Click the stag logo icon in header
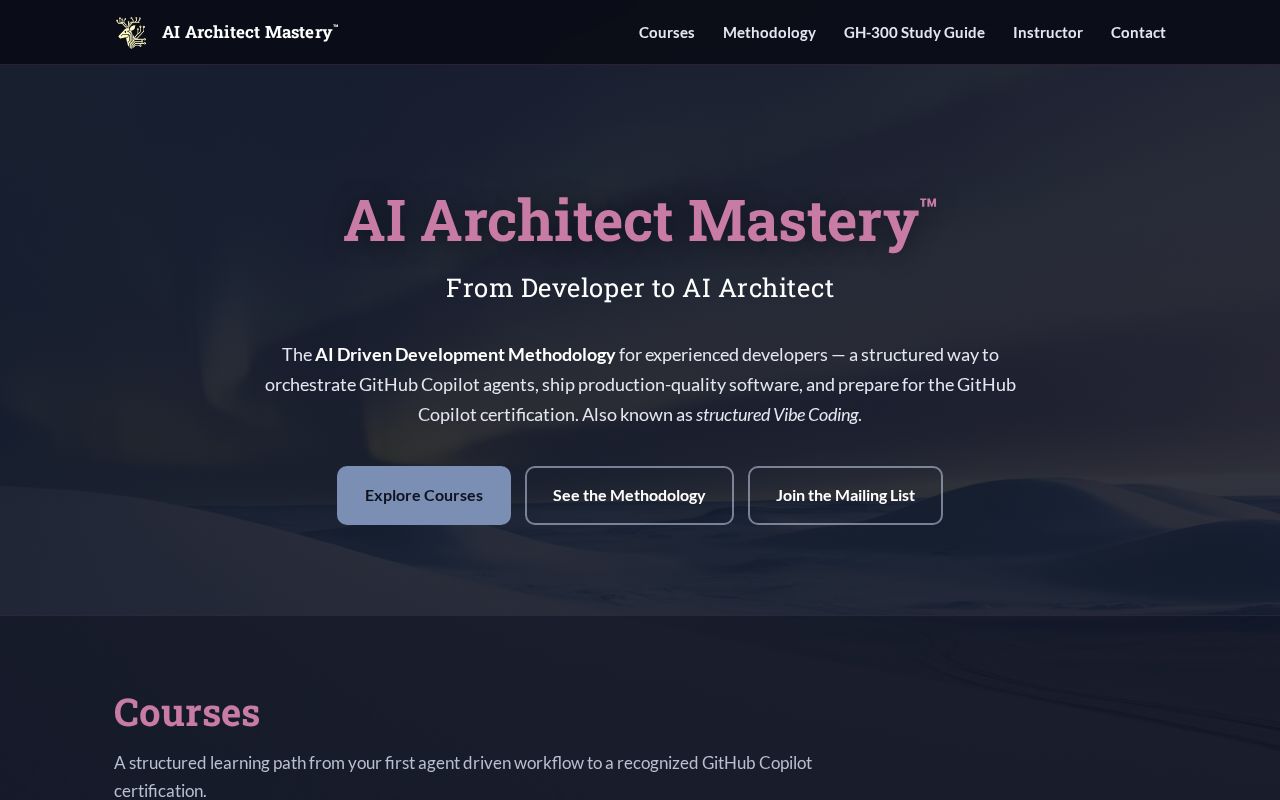The height and width of the screenshot is (800, 1280). [131, 32]
